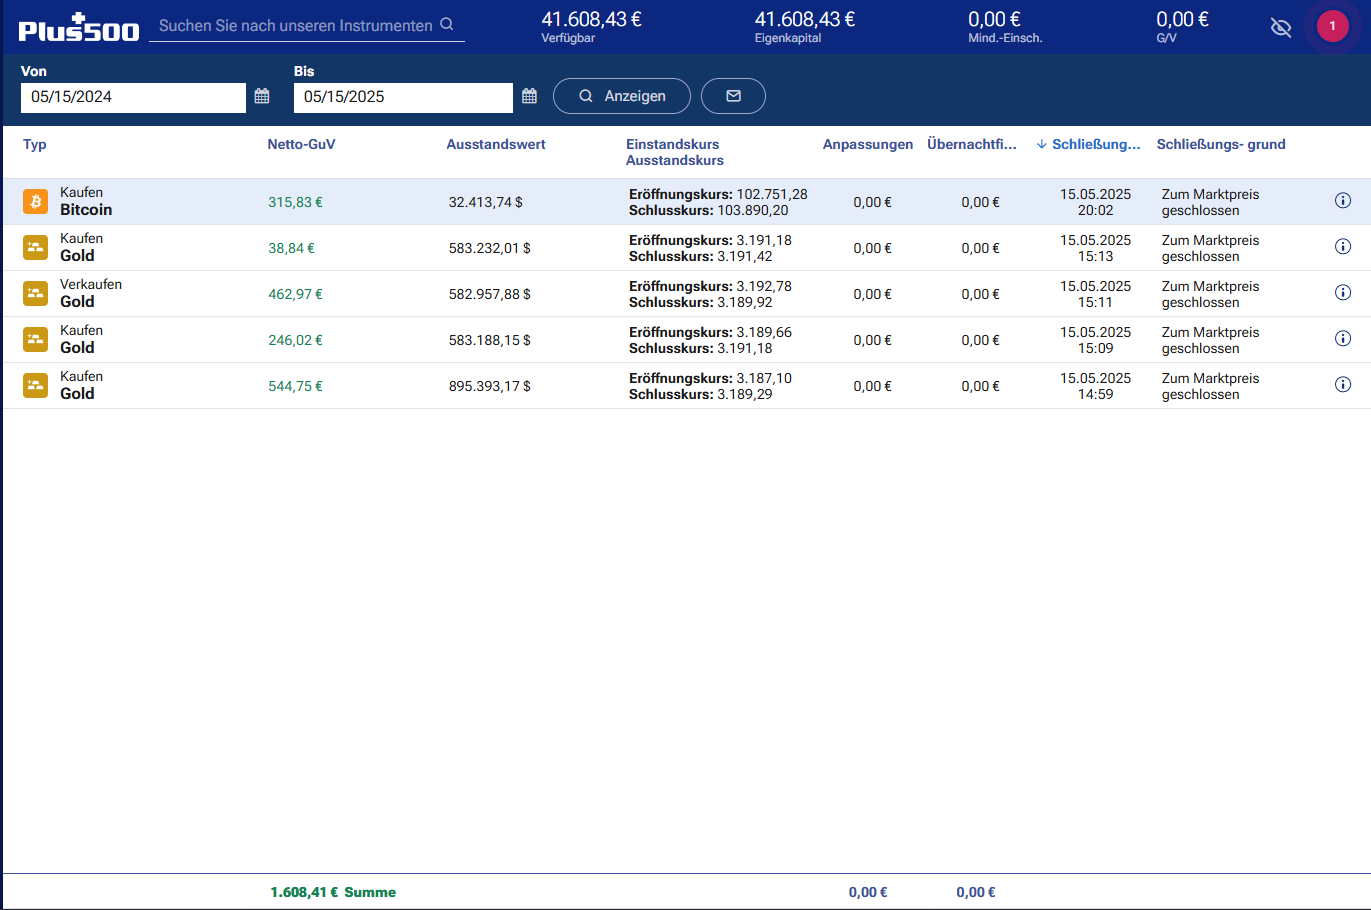Click Netto-GuV 544,75 €
Viewport: 1371px width, 910px height.
[x=295, y=386]
